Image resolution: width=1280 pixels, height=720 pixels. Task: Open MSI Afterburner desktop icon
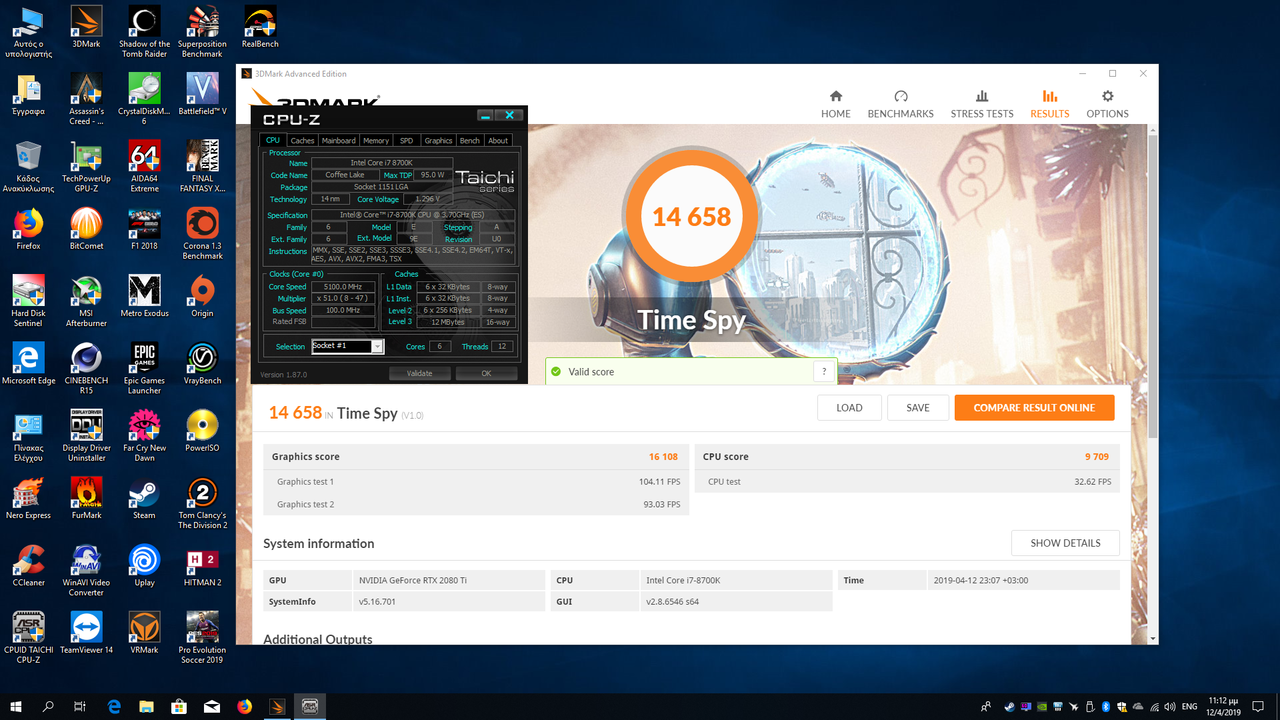pos(86,300)
